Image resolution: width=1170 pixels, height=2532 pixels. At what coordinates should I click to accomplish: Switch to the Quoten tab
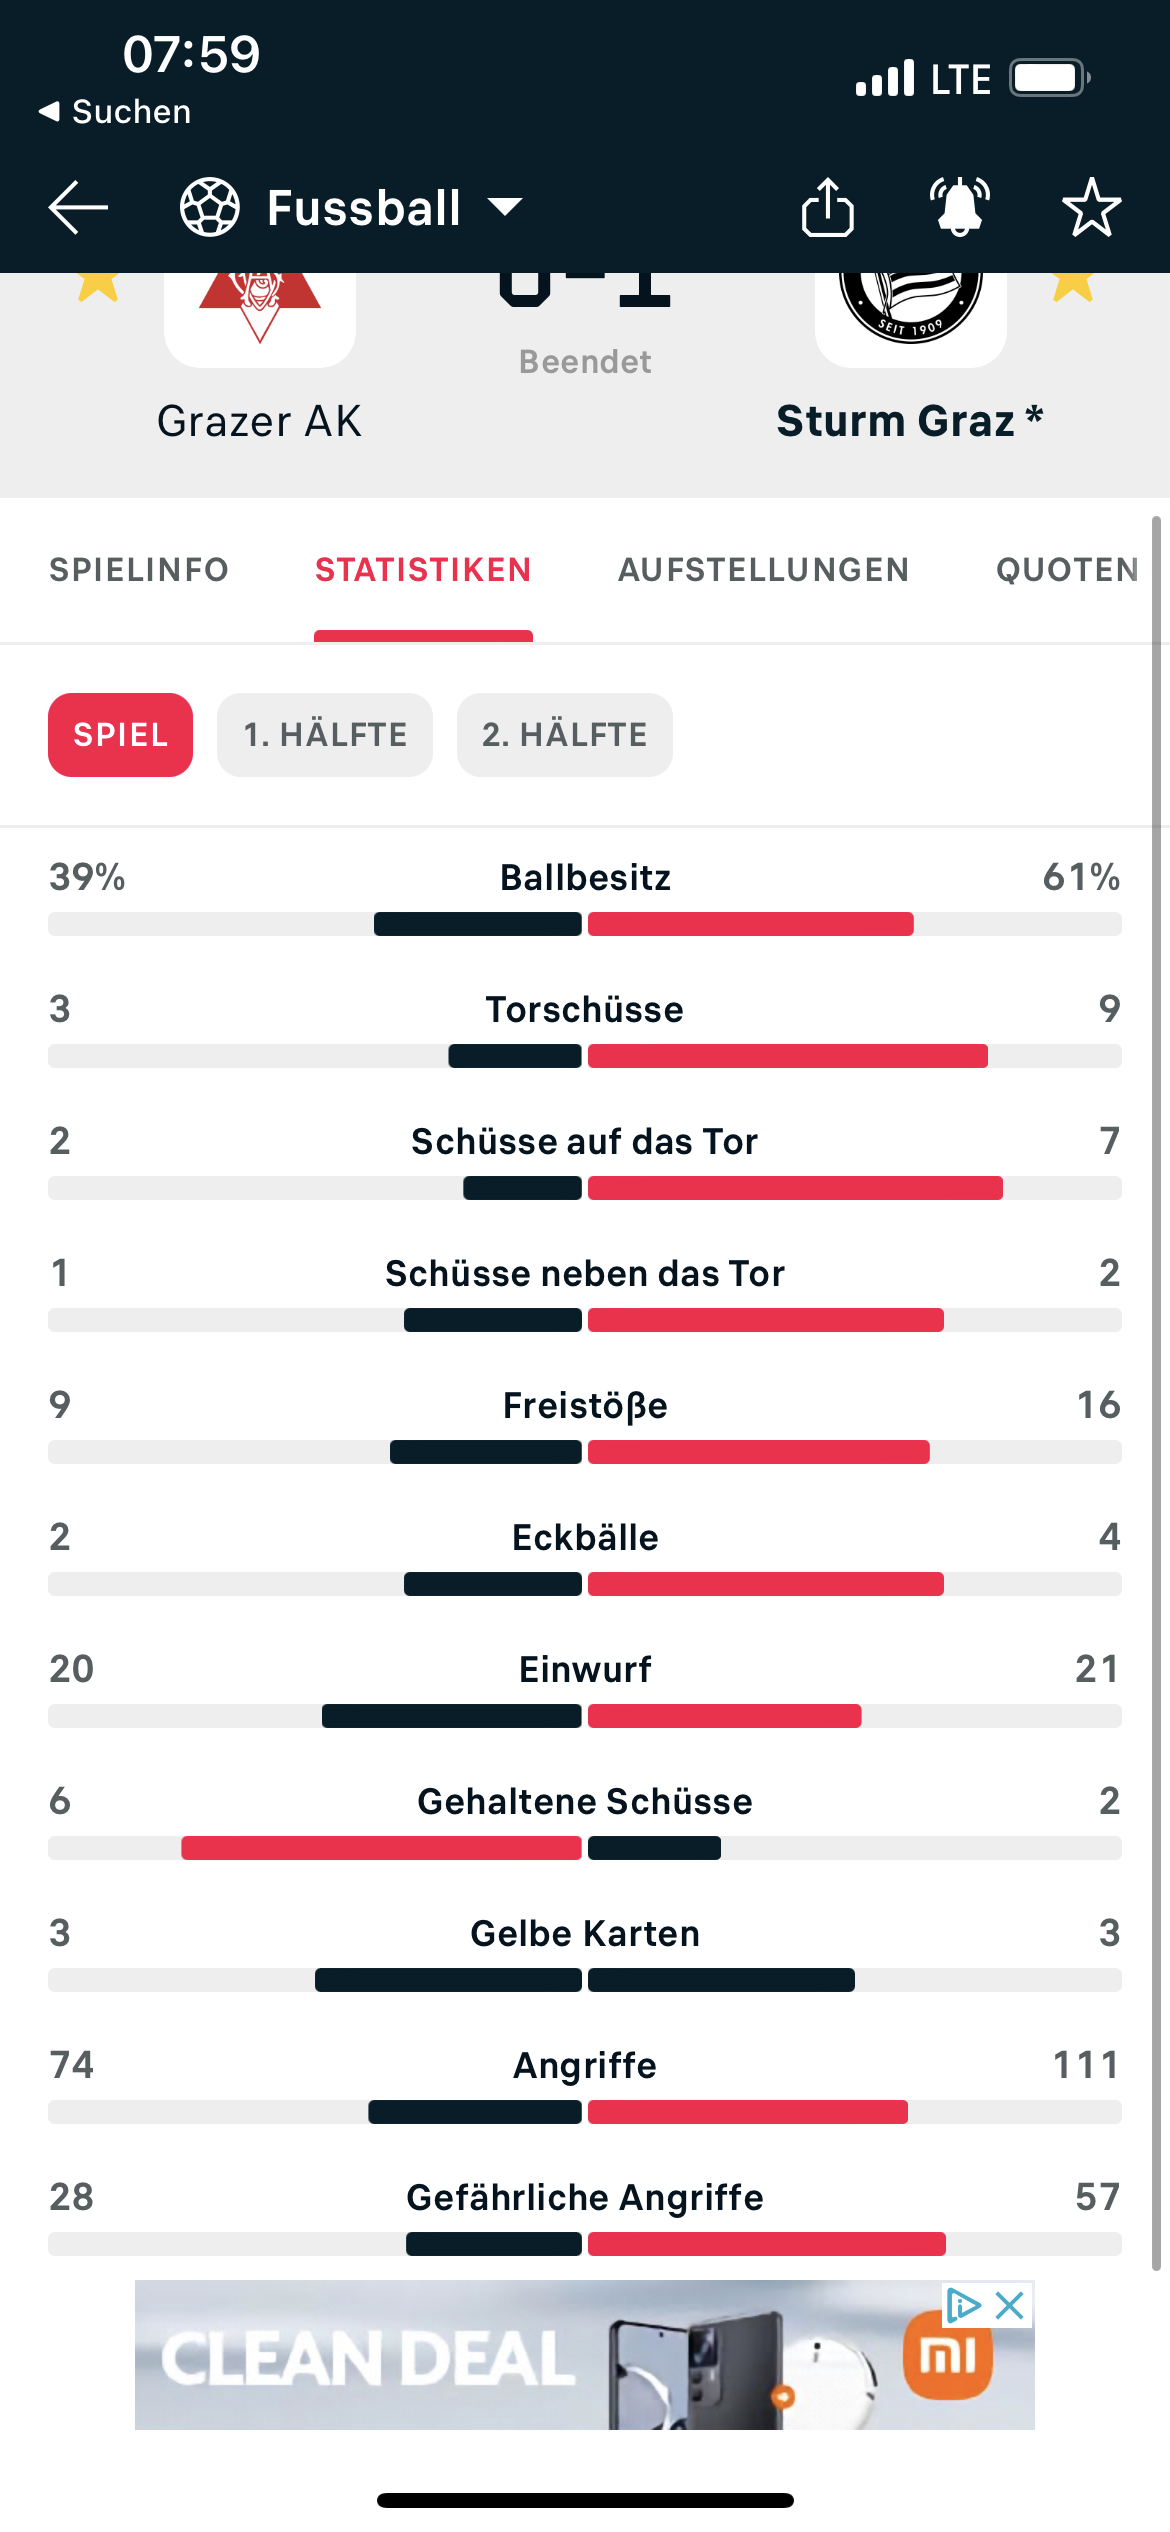[x=1067, y=570]
